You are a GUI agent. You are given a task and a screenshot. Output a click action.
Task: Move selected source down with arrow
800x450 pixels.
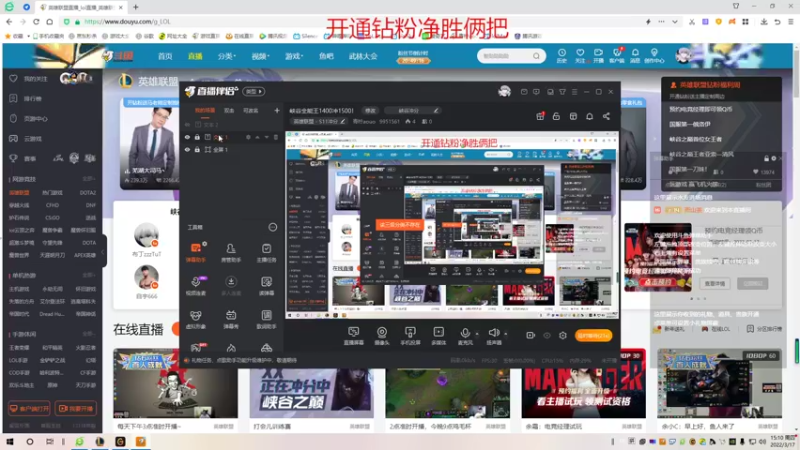(x=266, y=137)
